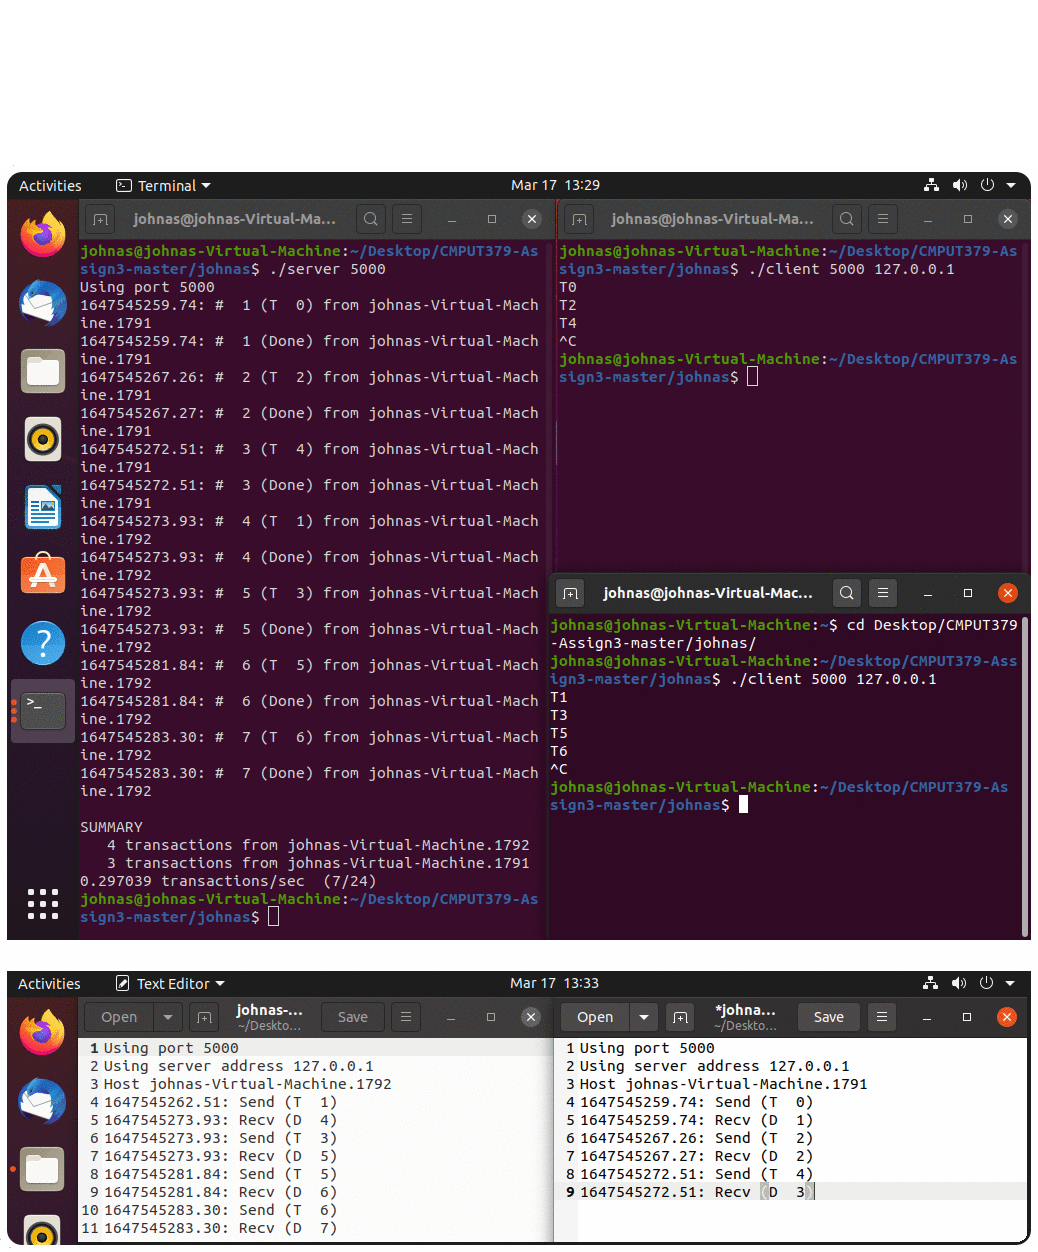1038x1252 pixels.
Task: Click 'Using port 5000' in the server terminal
Action: click(147, 287)
